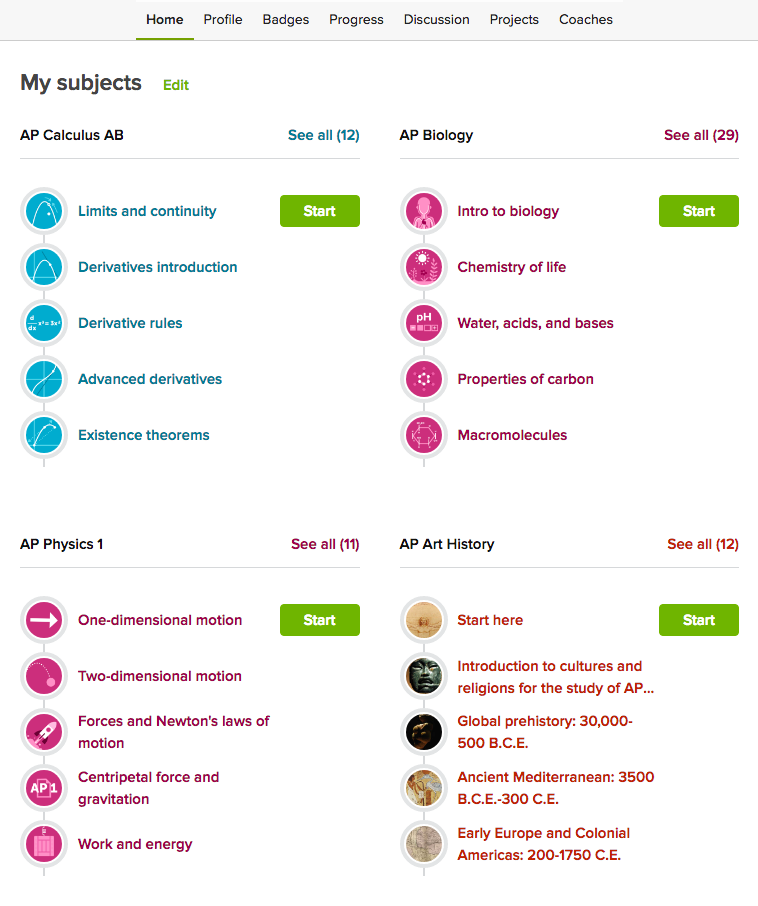Click the Limits and continuity circle icon
Image resolution: width=758 pixels, height=906 pixels.
click(x=44, y=211)
